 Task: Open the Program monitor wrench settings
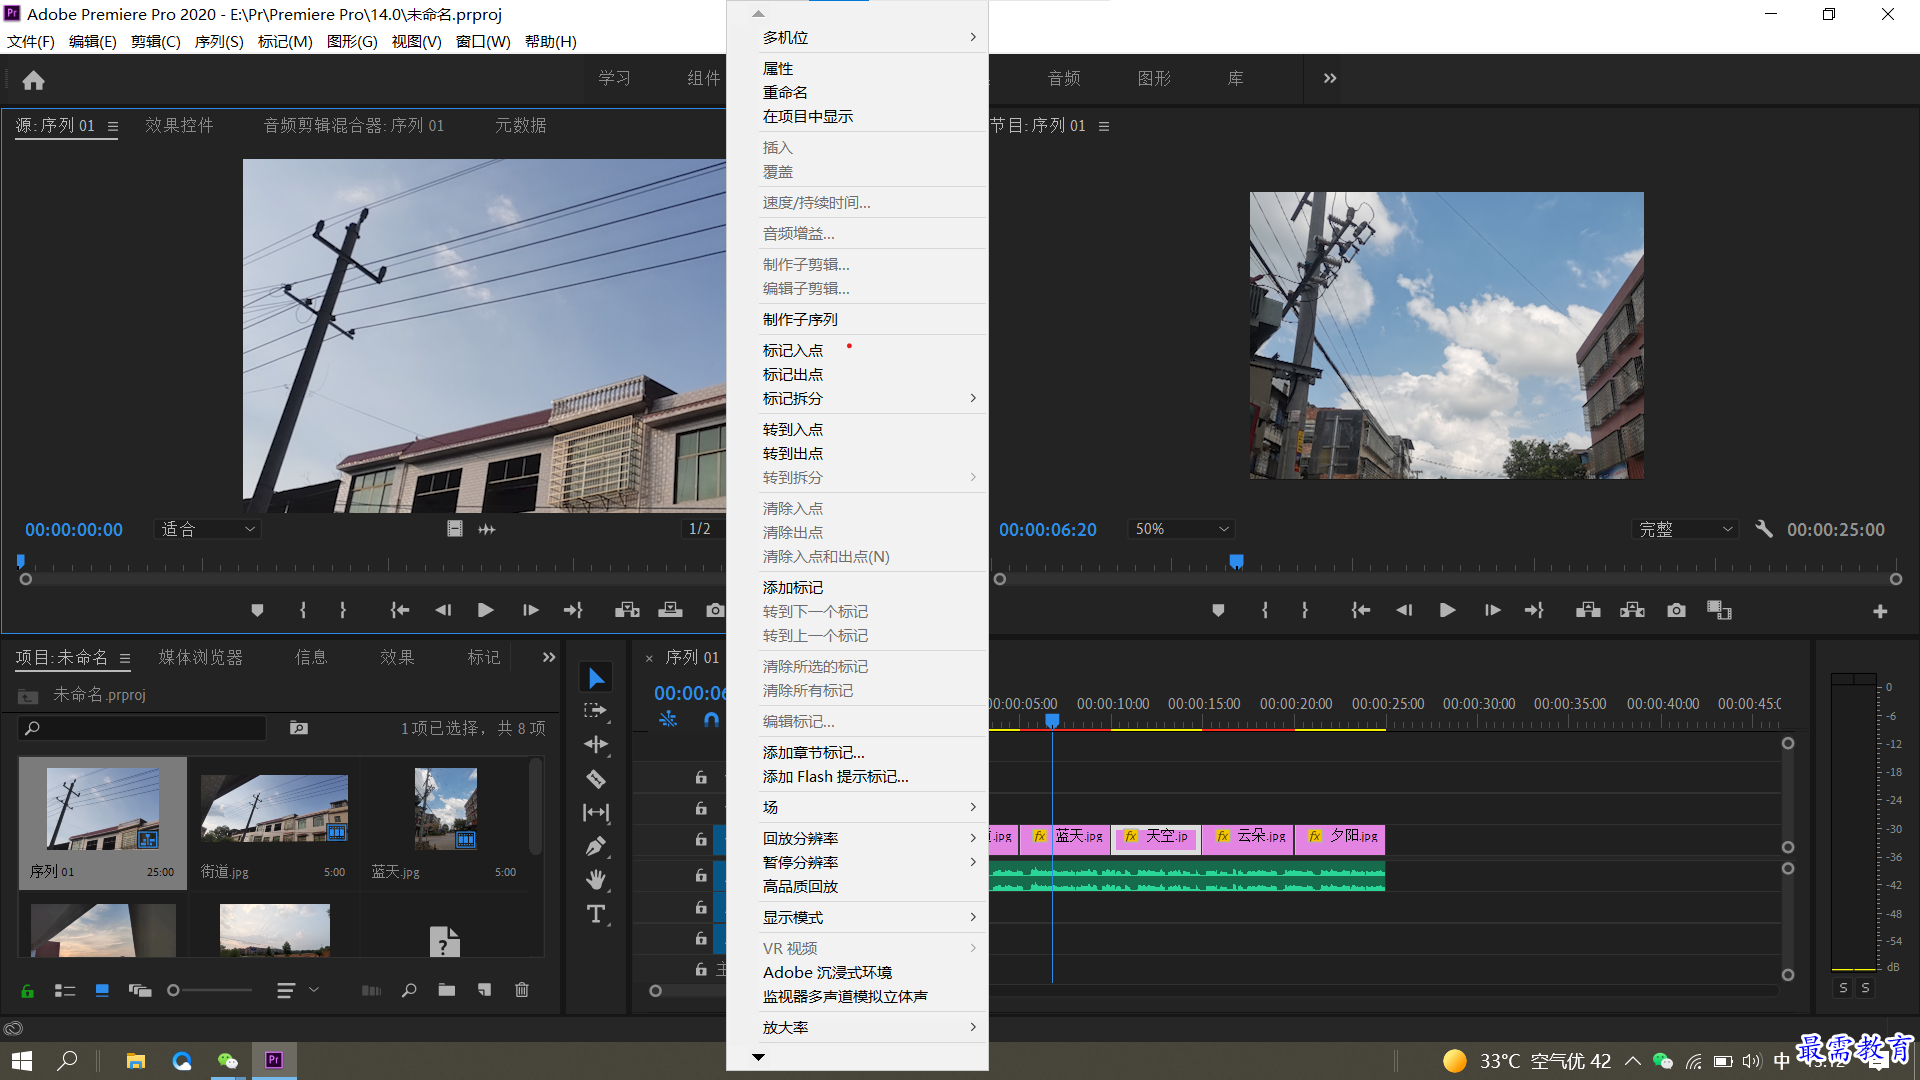coord(1764,529)
